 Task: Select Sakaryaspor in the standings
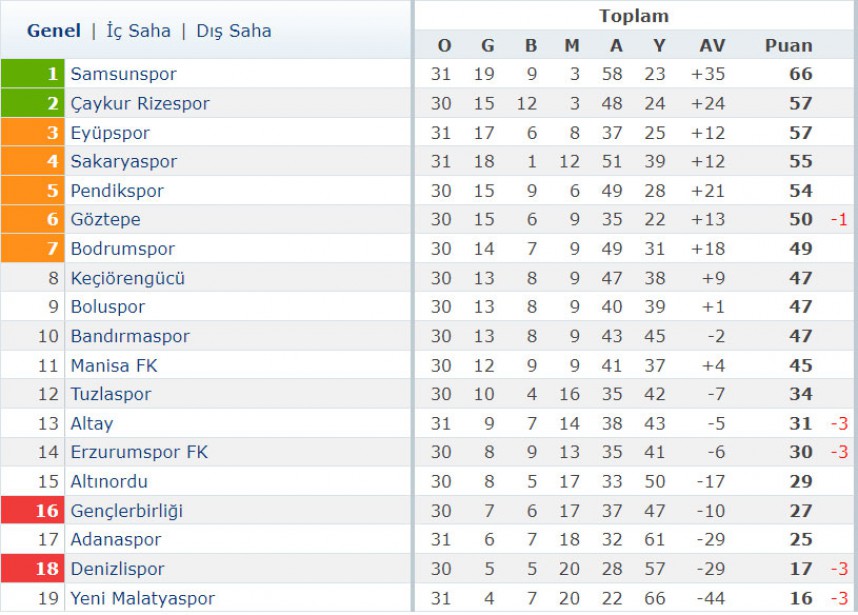[124, 161]
